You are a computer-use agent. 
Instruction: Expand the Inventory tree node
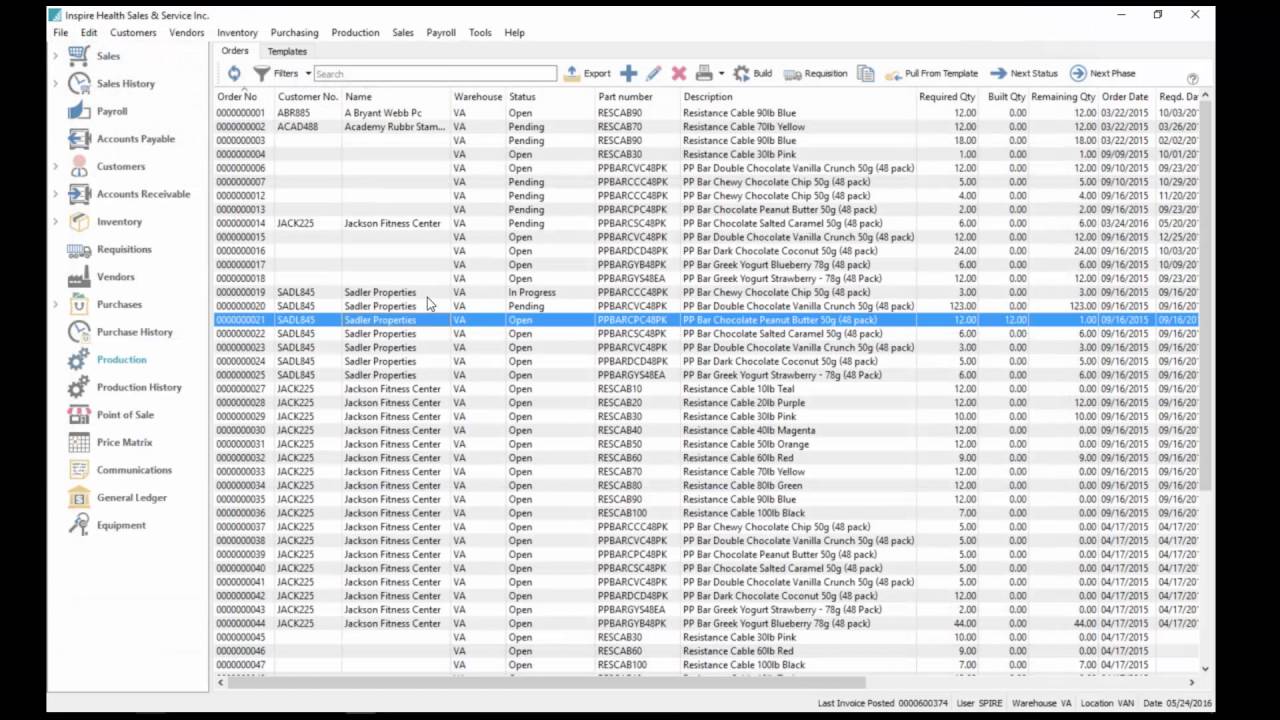tap(55, 222)
